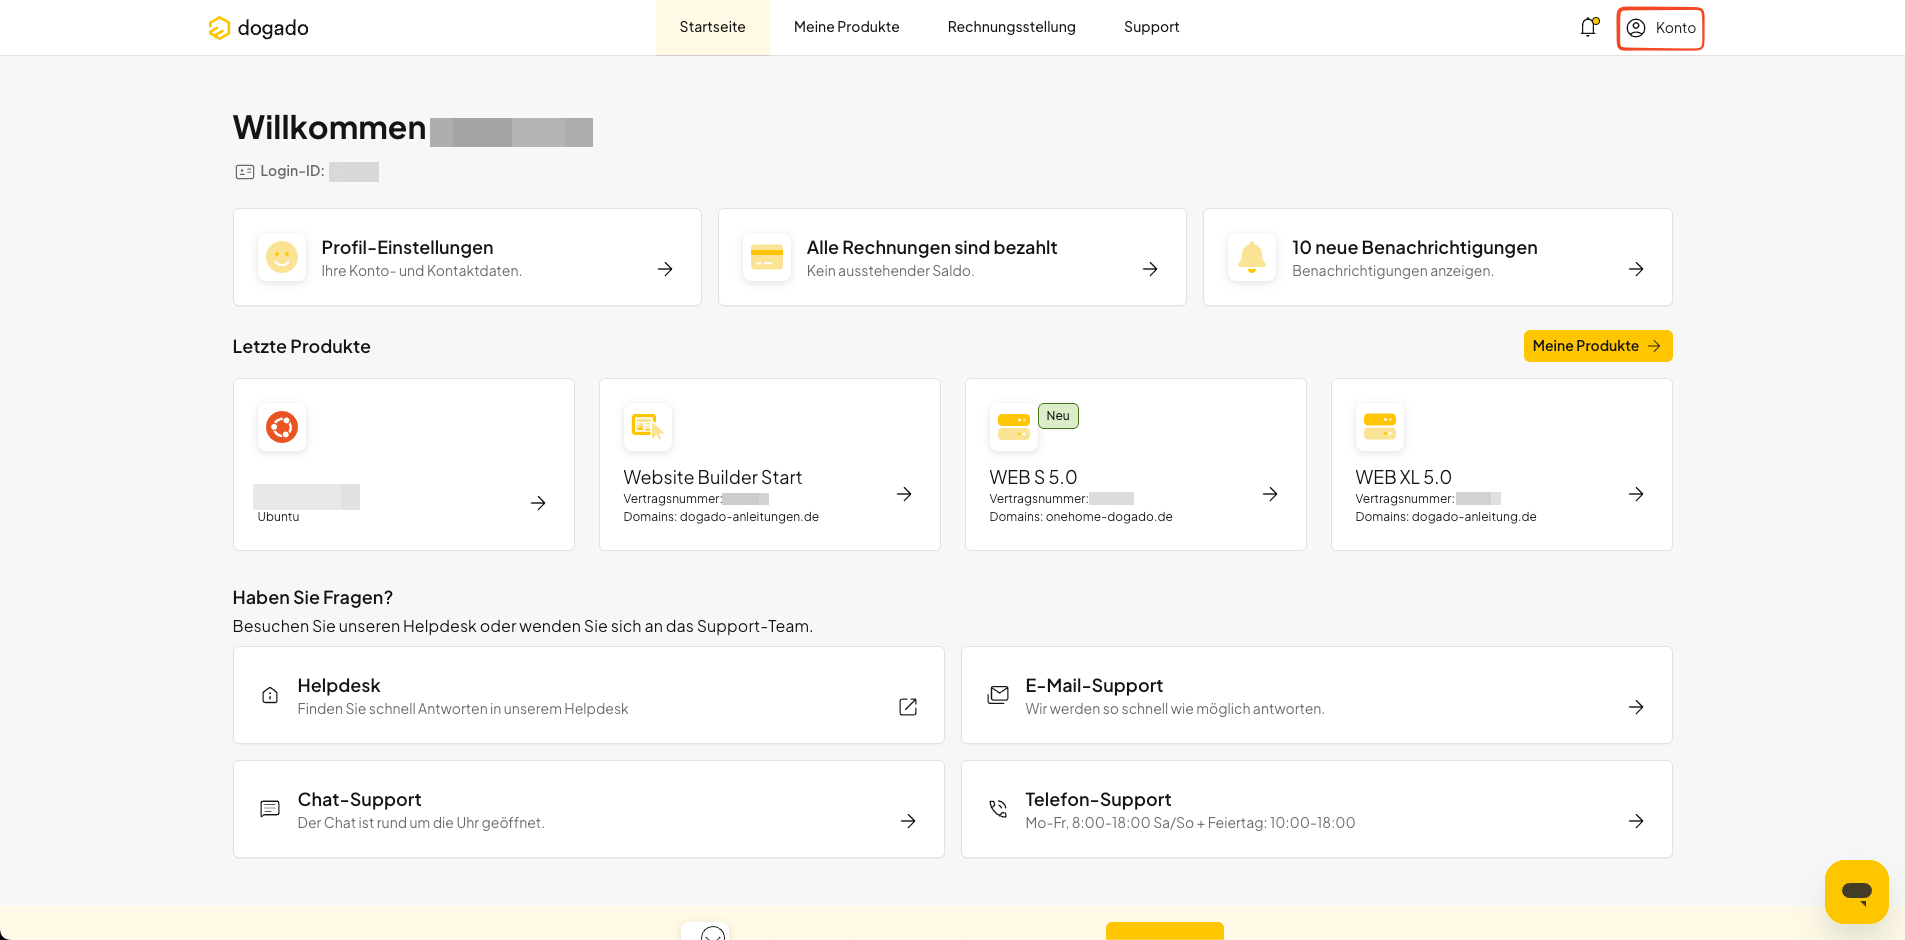Click the Letzte Produkte heading
This screenshot has width=1905, height=940.
[x=301, y=346]
